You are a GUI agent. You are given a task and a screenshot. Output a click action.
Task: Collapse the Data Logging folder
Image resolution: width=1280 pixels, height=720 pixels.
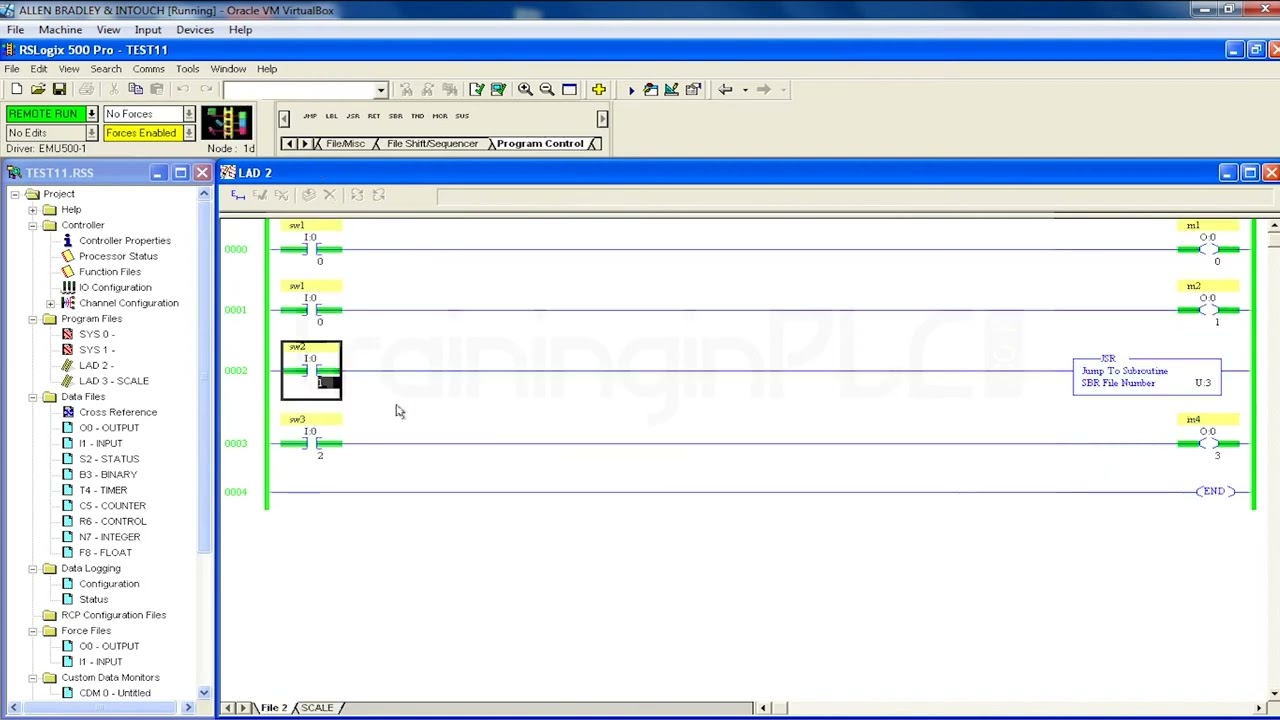(33, 568)
